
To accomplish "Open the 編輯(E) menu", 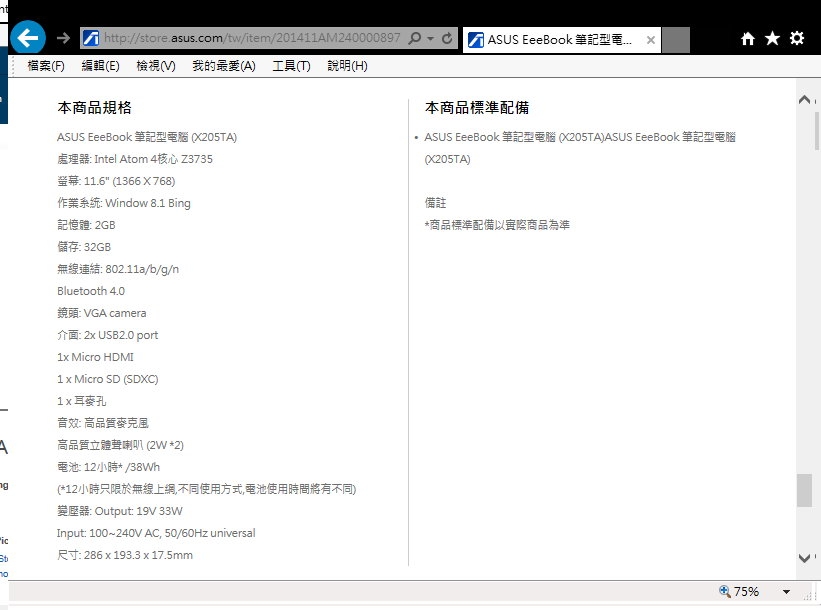I will 101,66.
